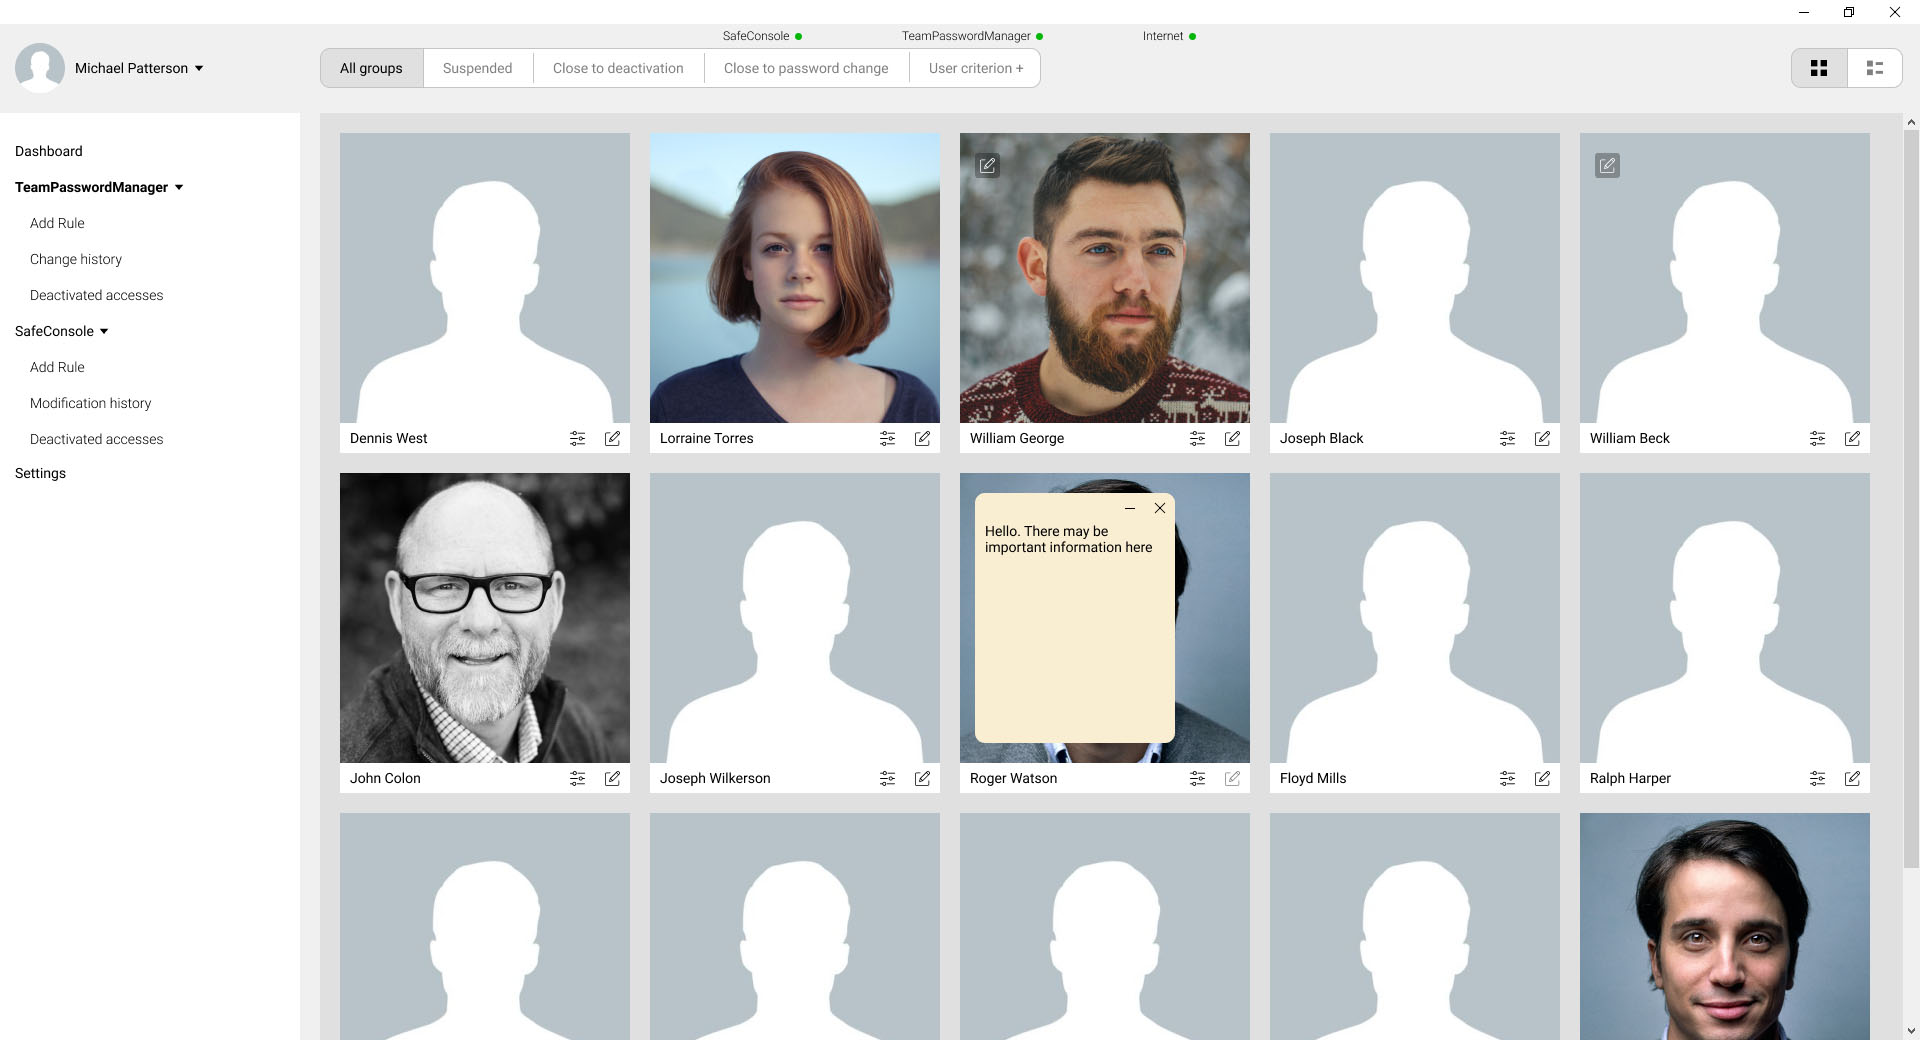Edit Lorraine Torres's card
This screenshot has width=1920, height=1040.
point(922,438)
